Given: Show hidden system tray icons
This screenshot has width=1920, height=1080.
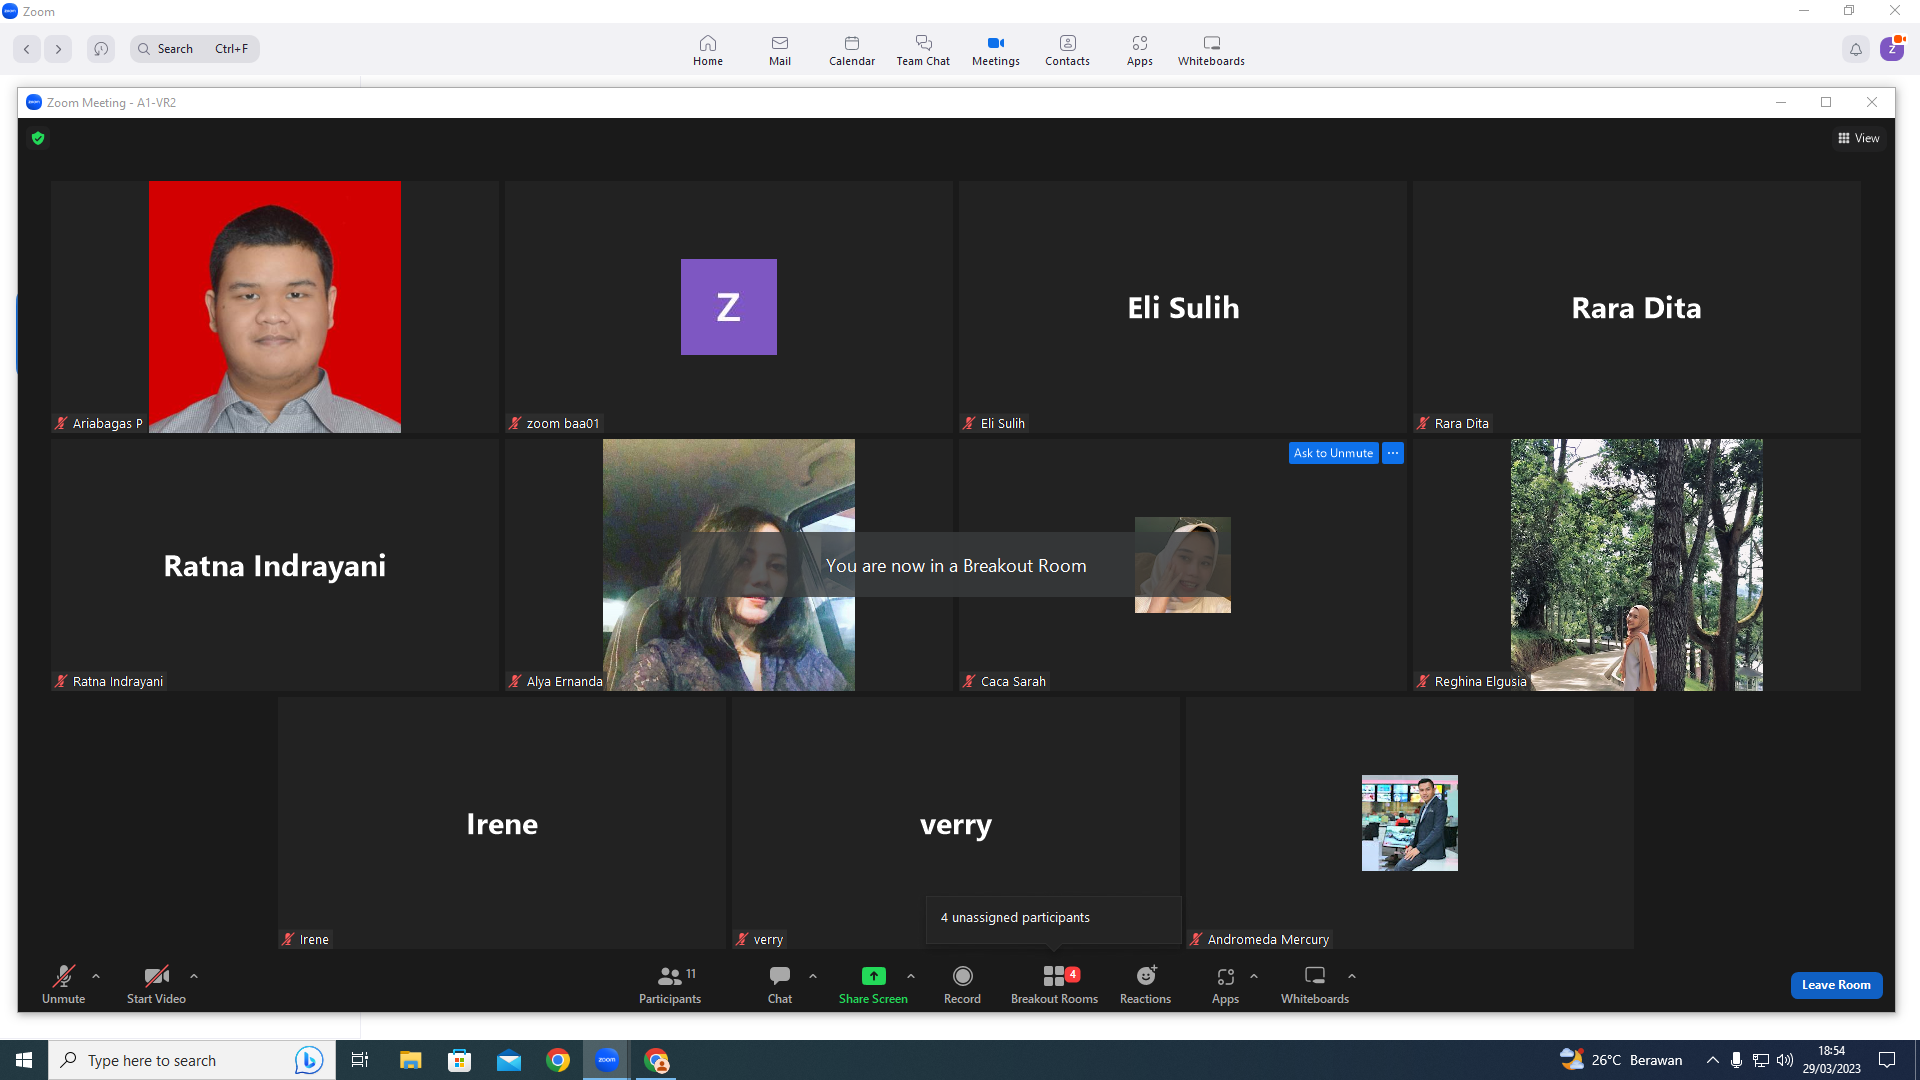Looking at the screenshot, I should 1713,1060.
